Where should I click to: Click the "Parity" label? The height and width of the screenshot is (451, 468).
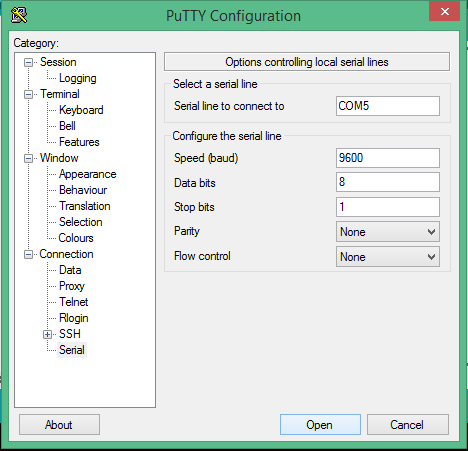click(x=187, y=231)
